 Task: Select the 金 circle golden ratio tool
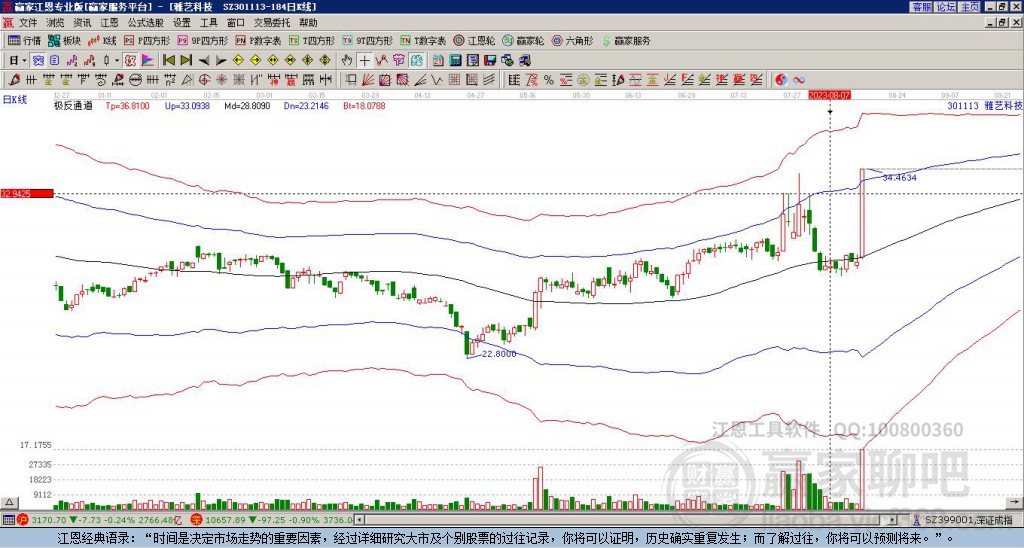(x=583, y=80)
